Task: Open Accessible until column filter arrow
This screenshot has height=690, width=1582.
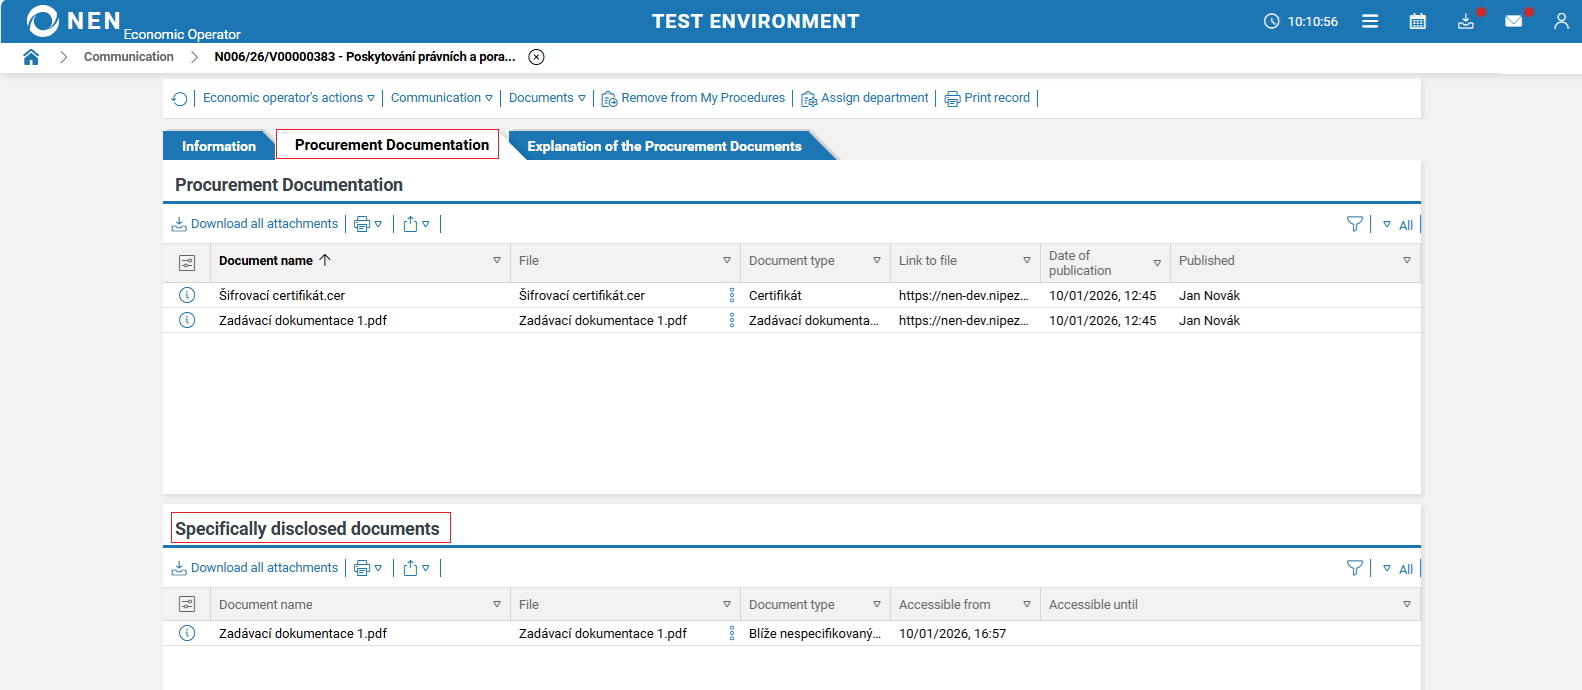Action: 1407,604
